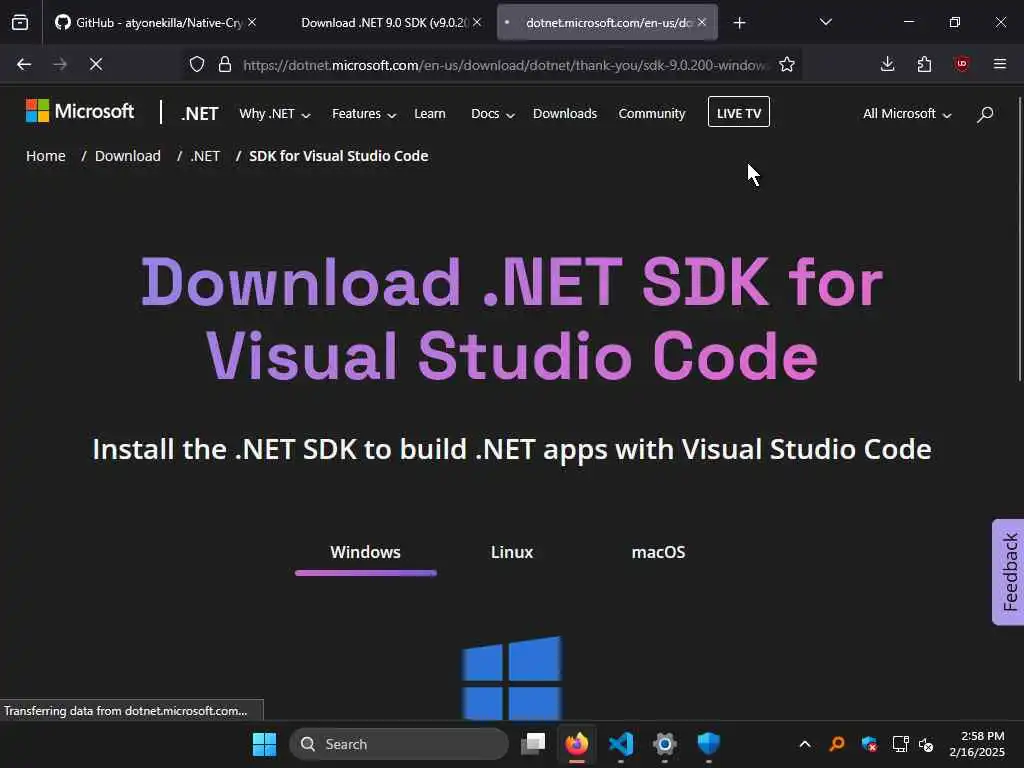Expand the Features menu

click(364, 114)
